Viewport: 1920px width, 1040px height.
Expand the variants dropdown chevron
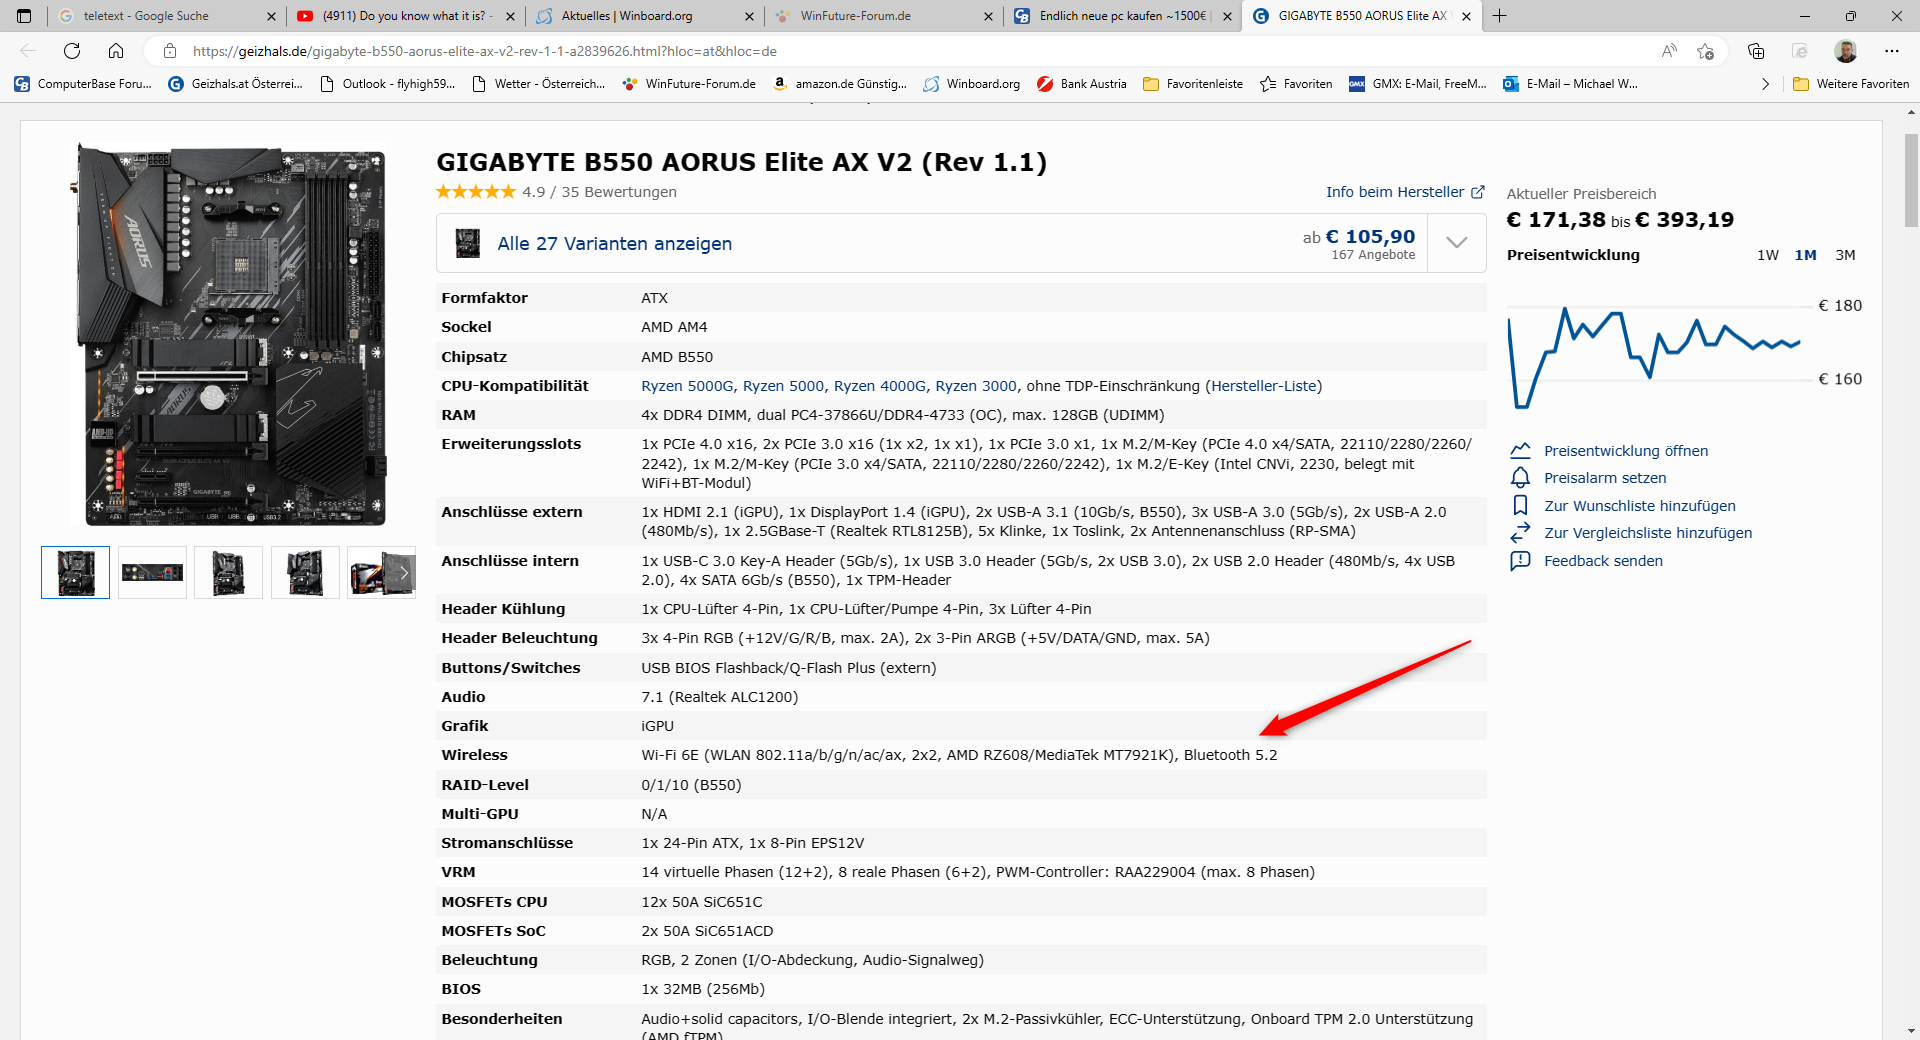tap(1457, 243)
